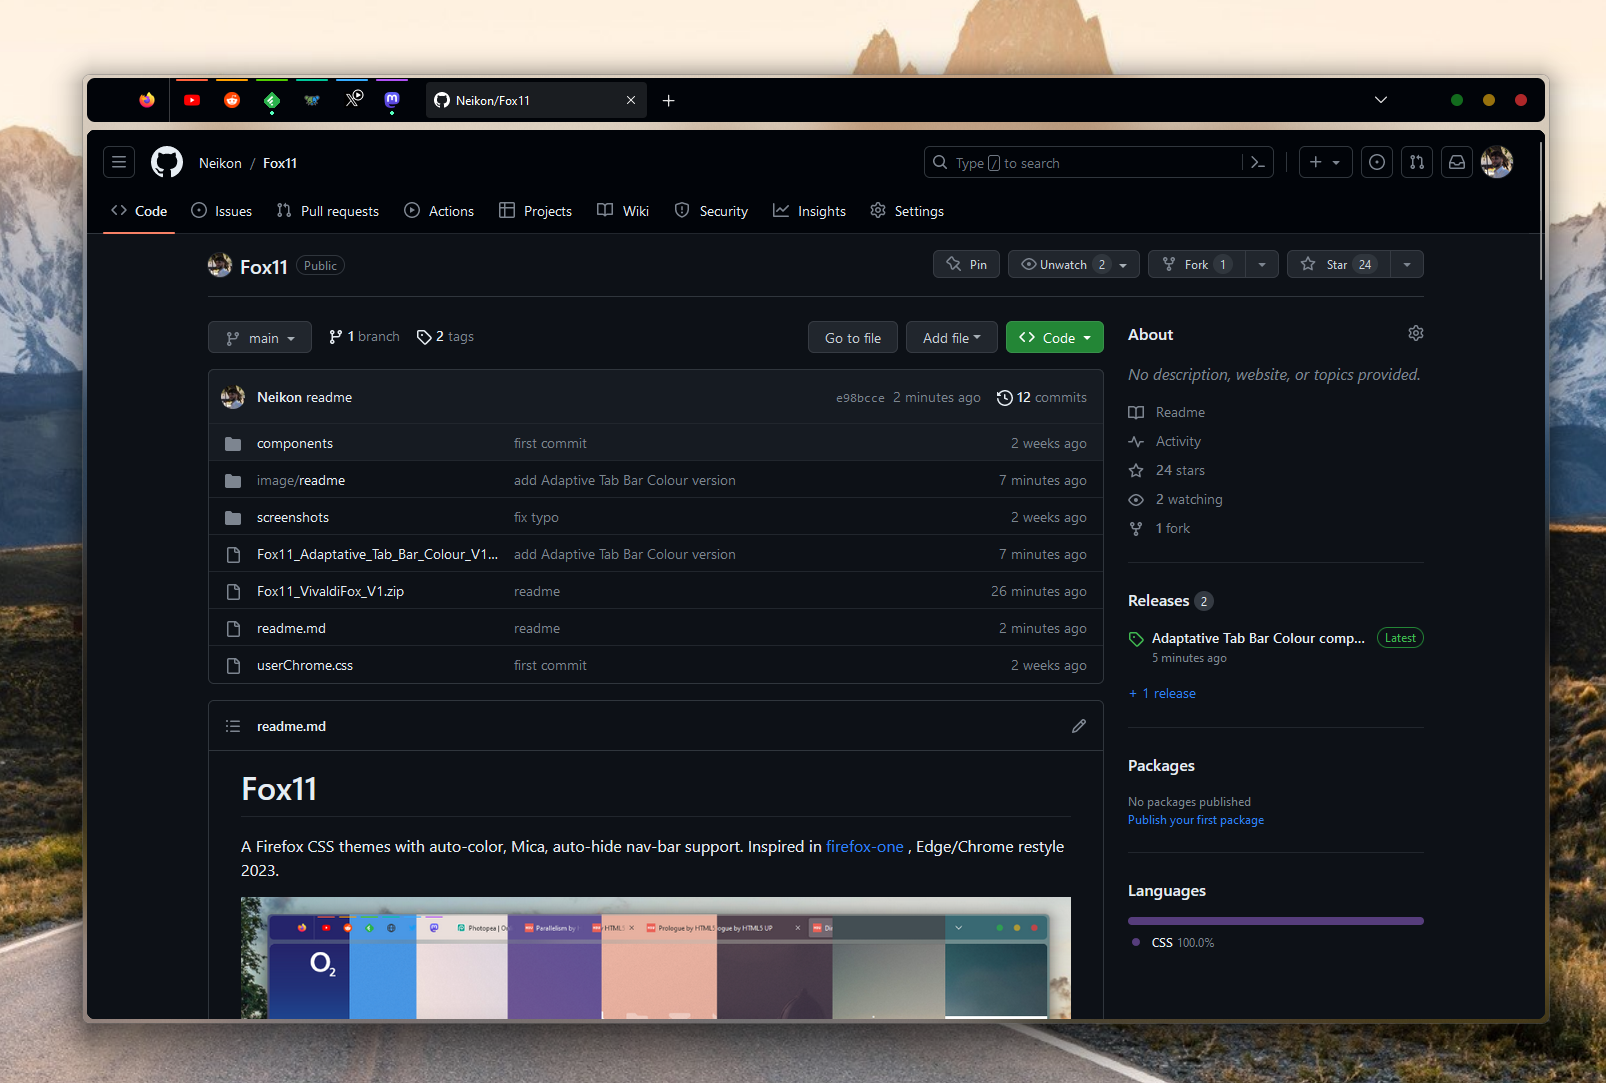1606x1083 pixels.
Task: Open the screenshots folder
Action: click(x=293, y=517)
